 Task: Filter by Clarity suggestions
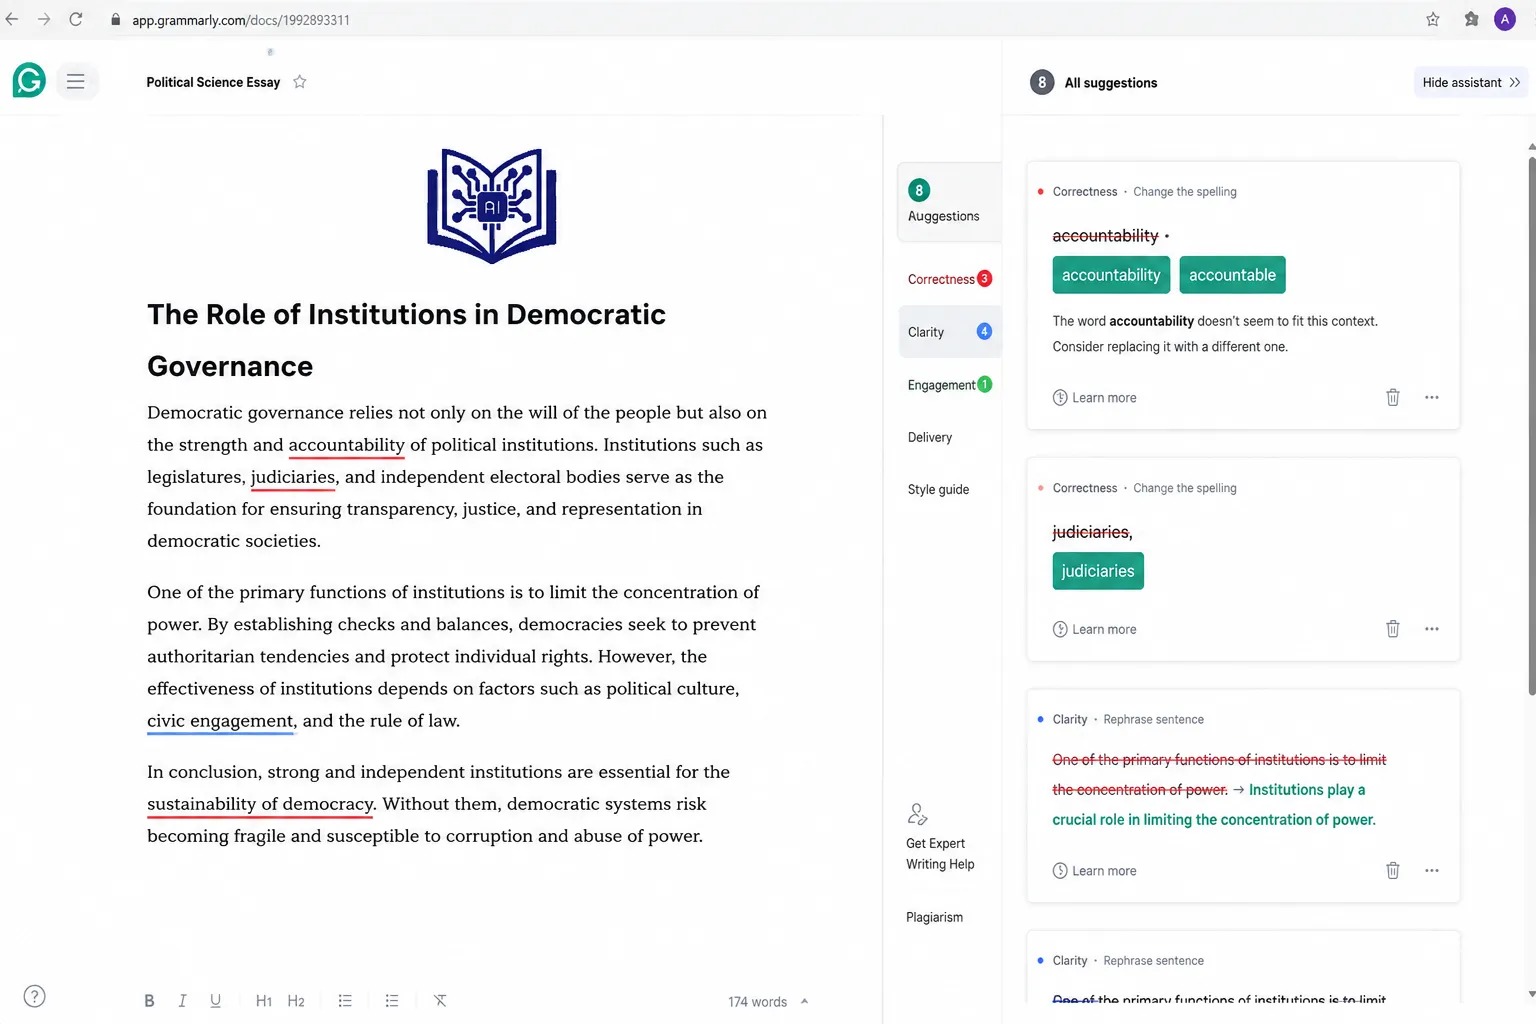(949, 332)
